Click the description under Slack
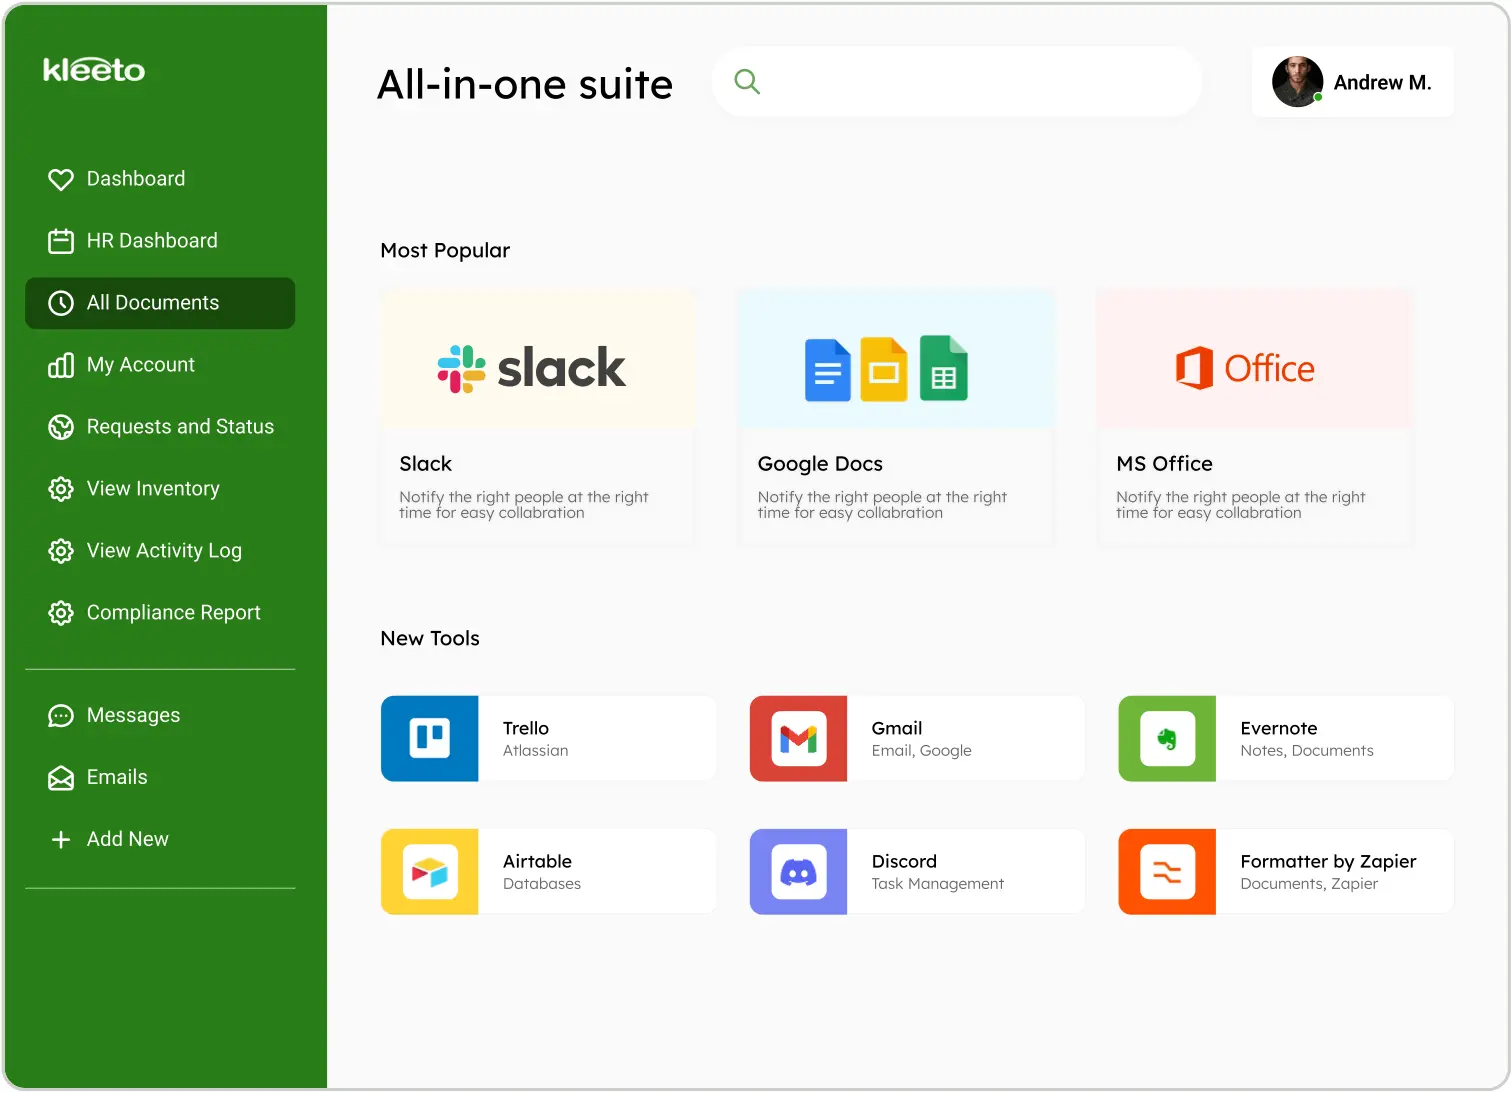This screenshot has height=1093, width=1512. point(523,505)
